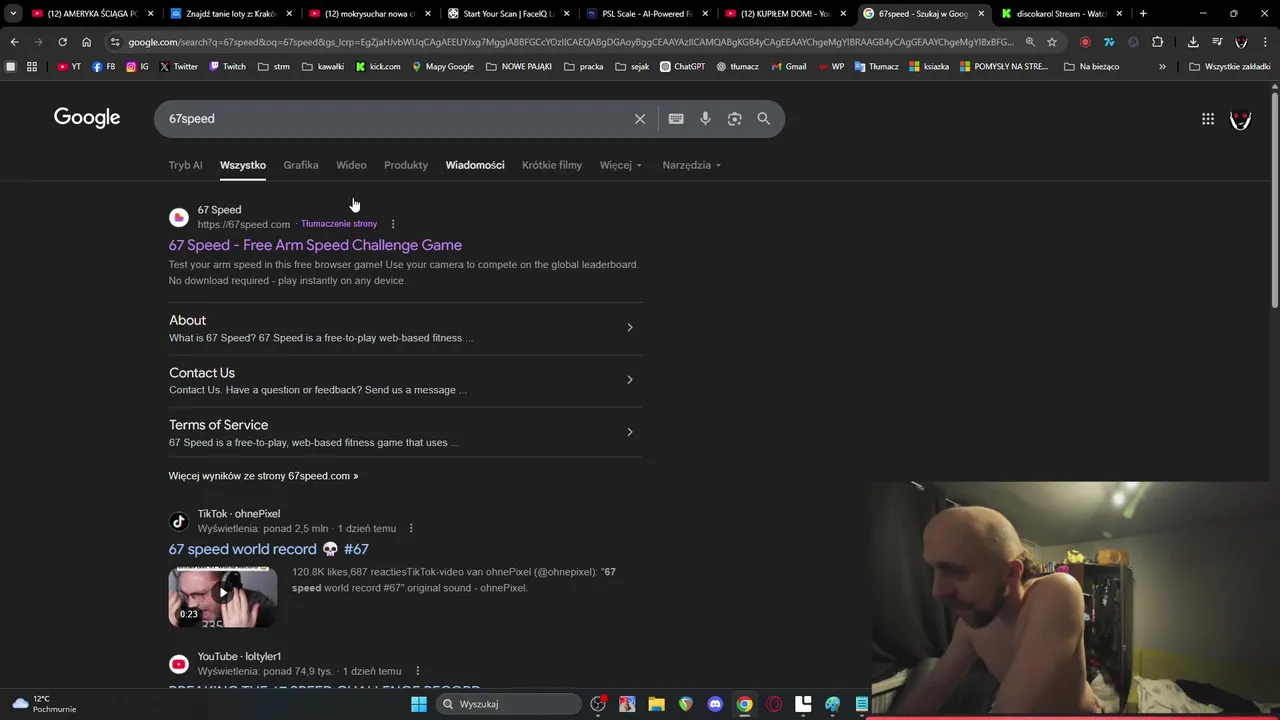Switch to the Krótkie filmy tab

pos(552,165)
